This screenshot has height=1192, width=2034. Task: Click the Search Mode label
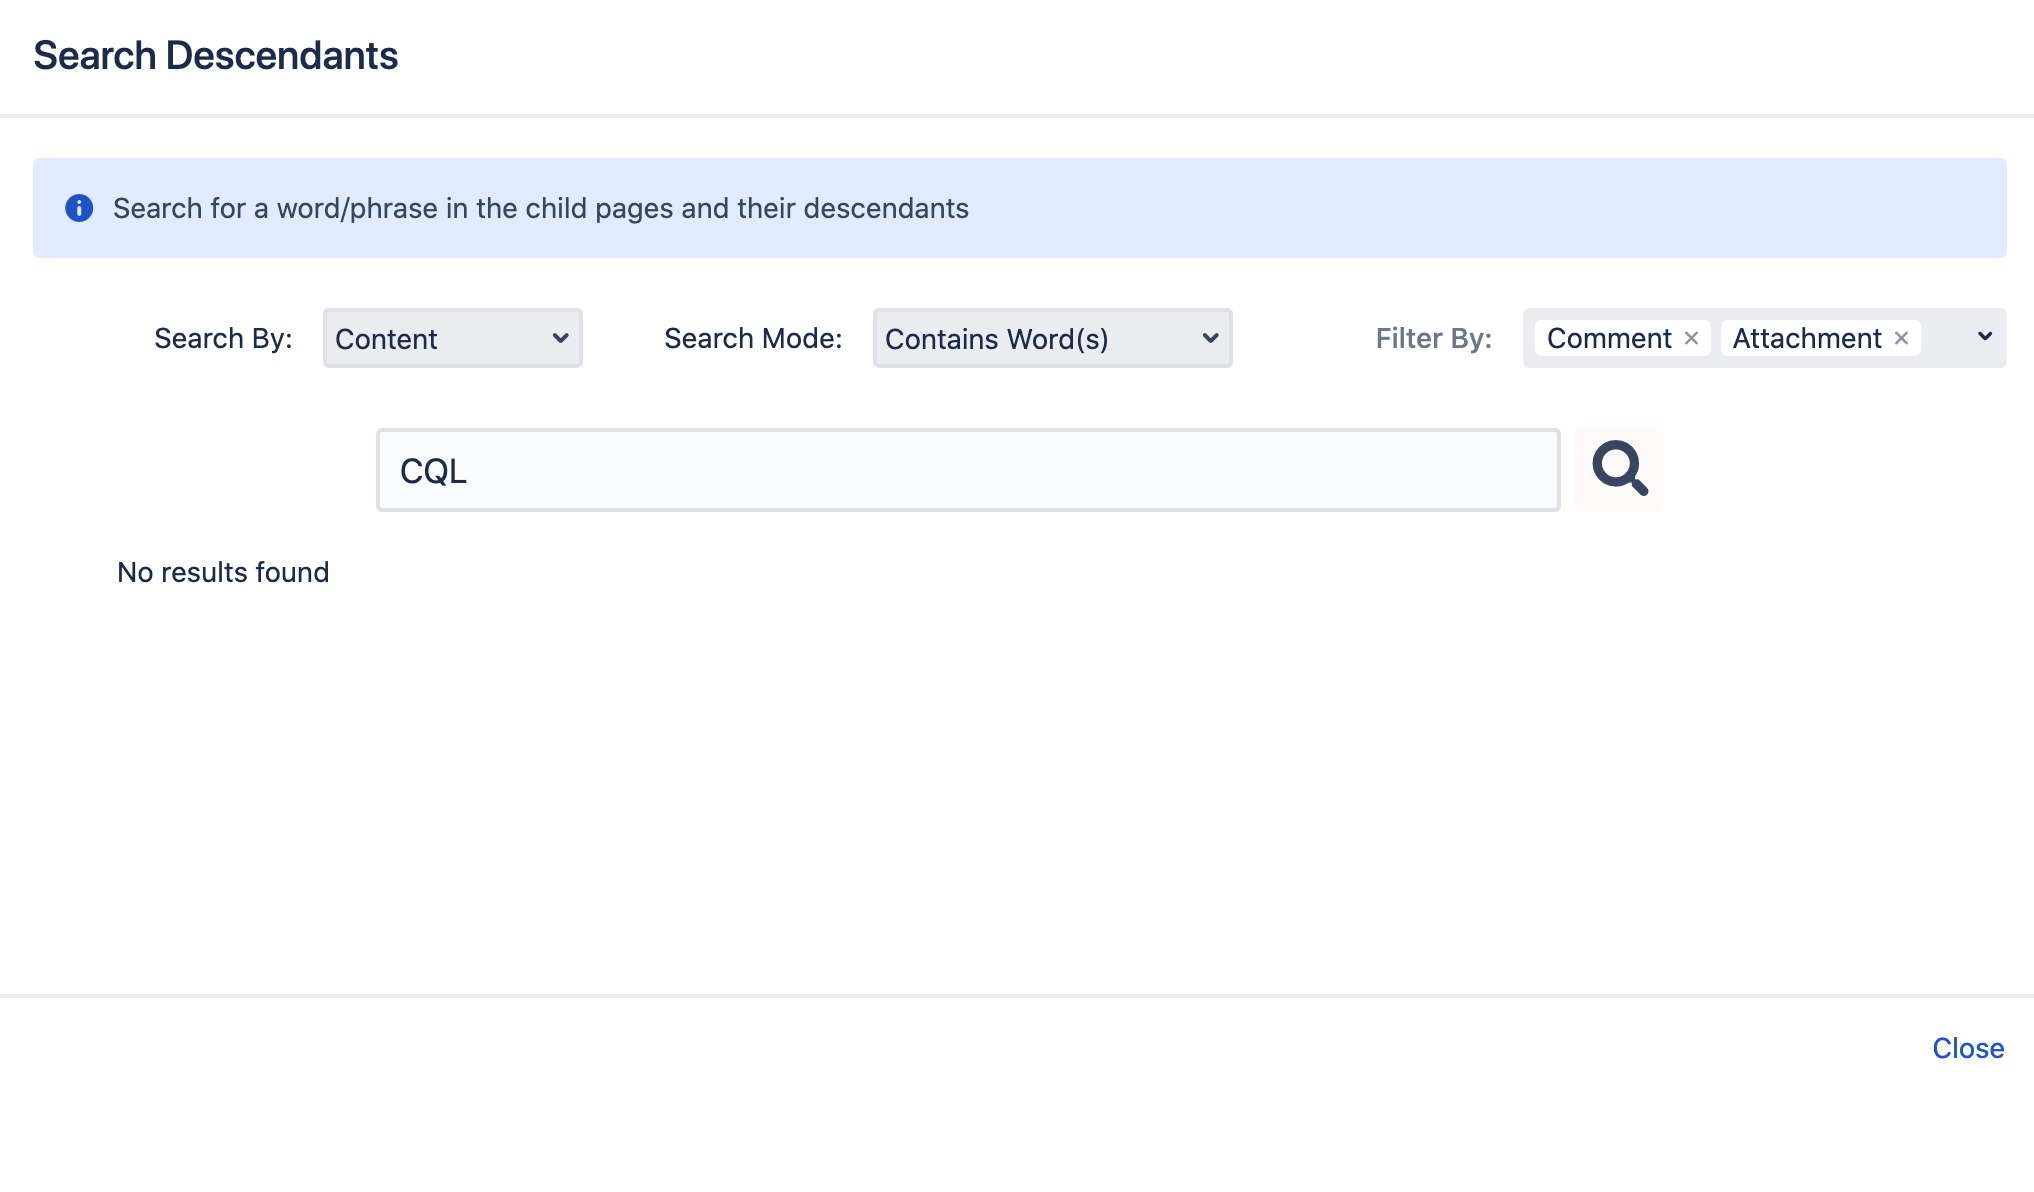(x=753, y=338)
